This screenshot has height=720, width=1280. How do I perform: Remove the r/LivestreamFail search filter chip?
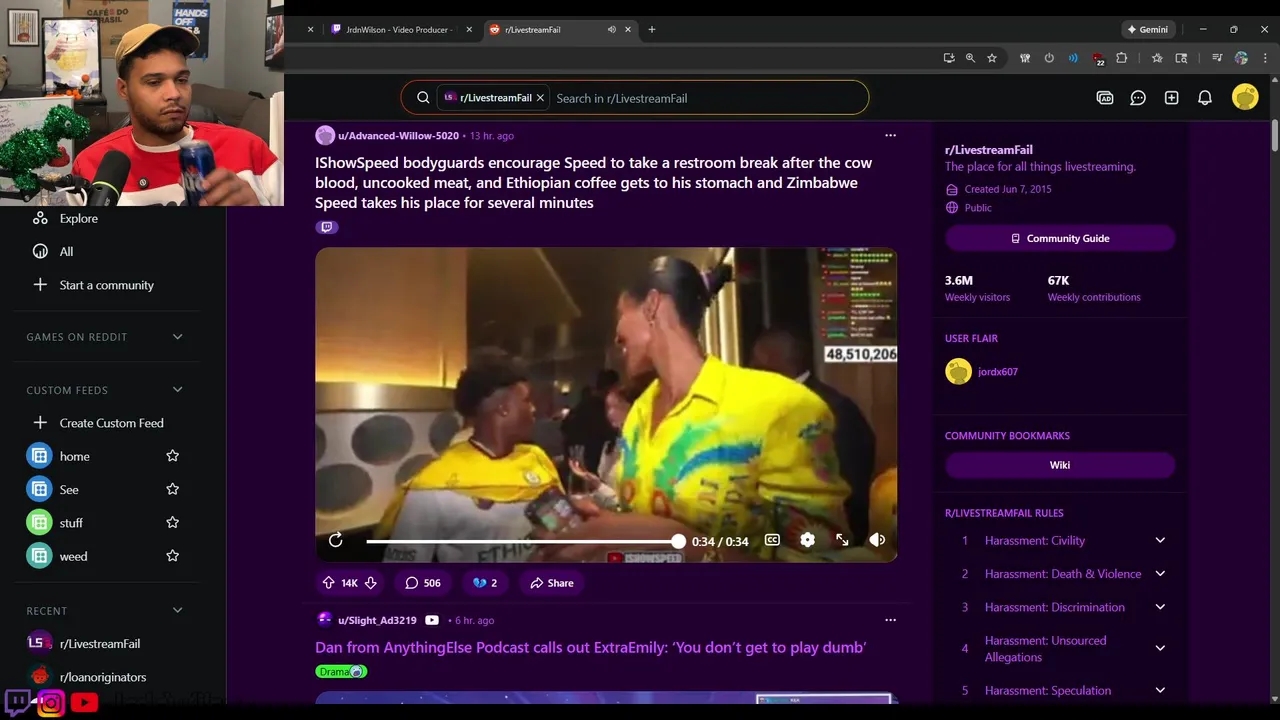click(x=540, y=98)
